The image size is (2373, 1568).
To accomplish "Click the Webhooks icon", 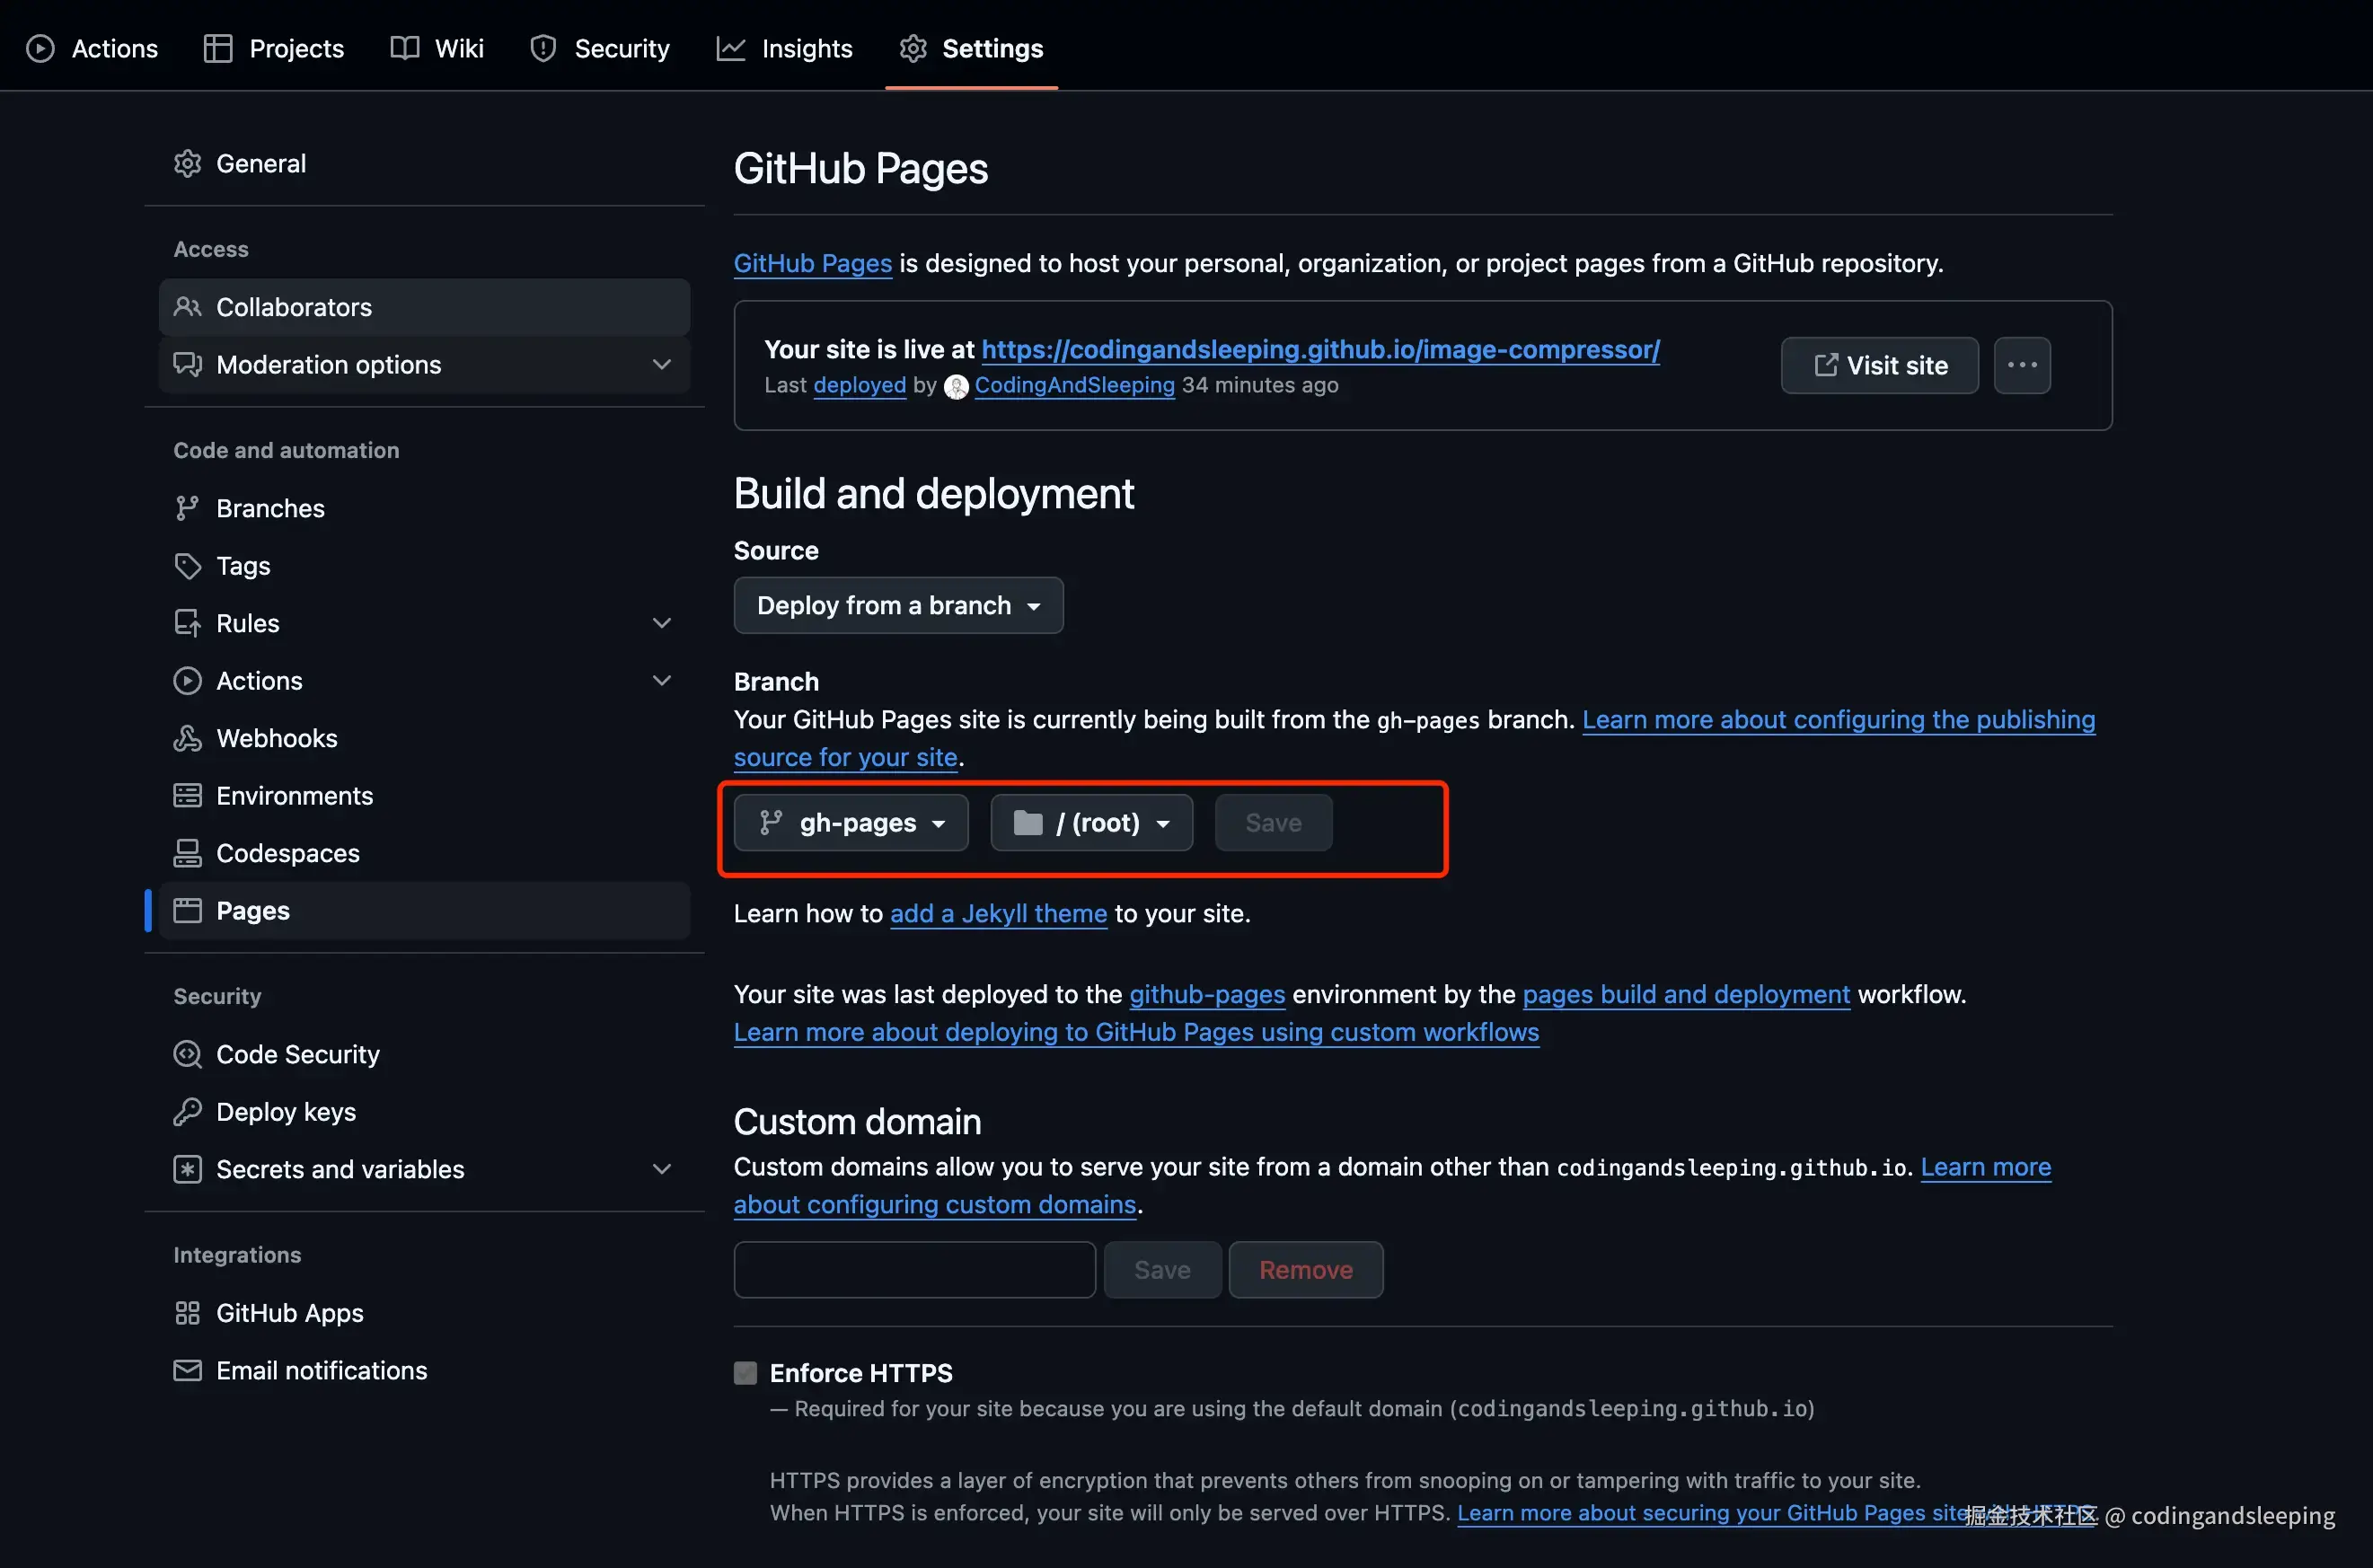I will pyautogui.click(x=187, y=738).
